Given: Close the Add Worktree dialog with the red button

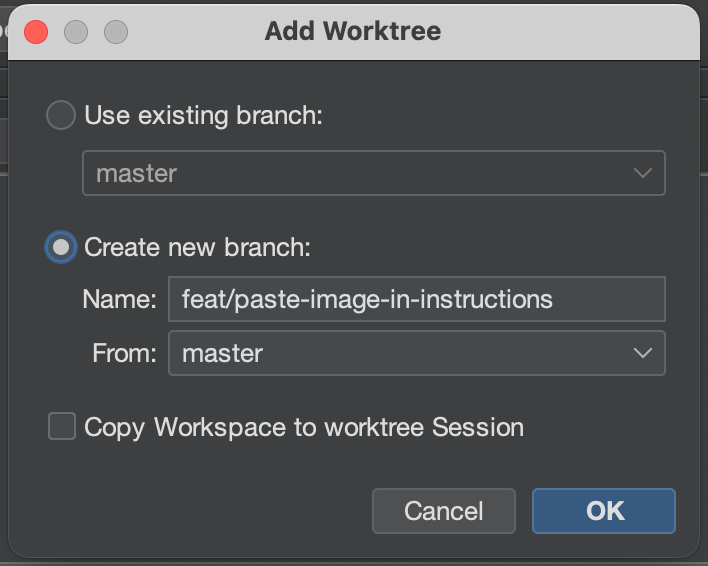Looking at the screenshot, I should point(36,31).
